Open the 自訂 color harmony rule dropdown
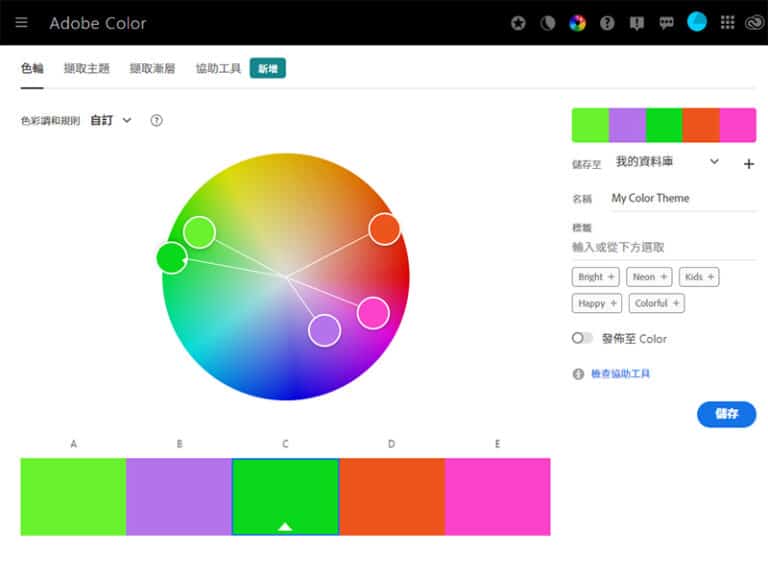The image size is (768, 576). [111, 120]
